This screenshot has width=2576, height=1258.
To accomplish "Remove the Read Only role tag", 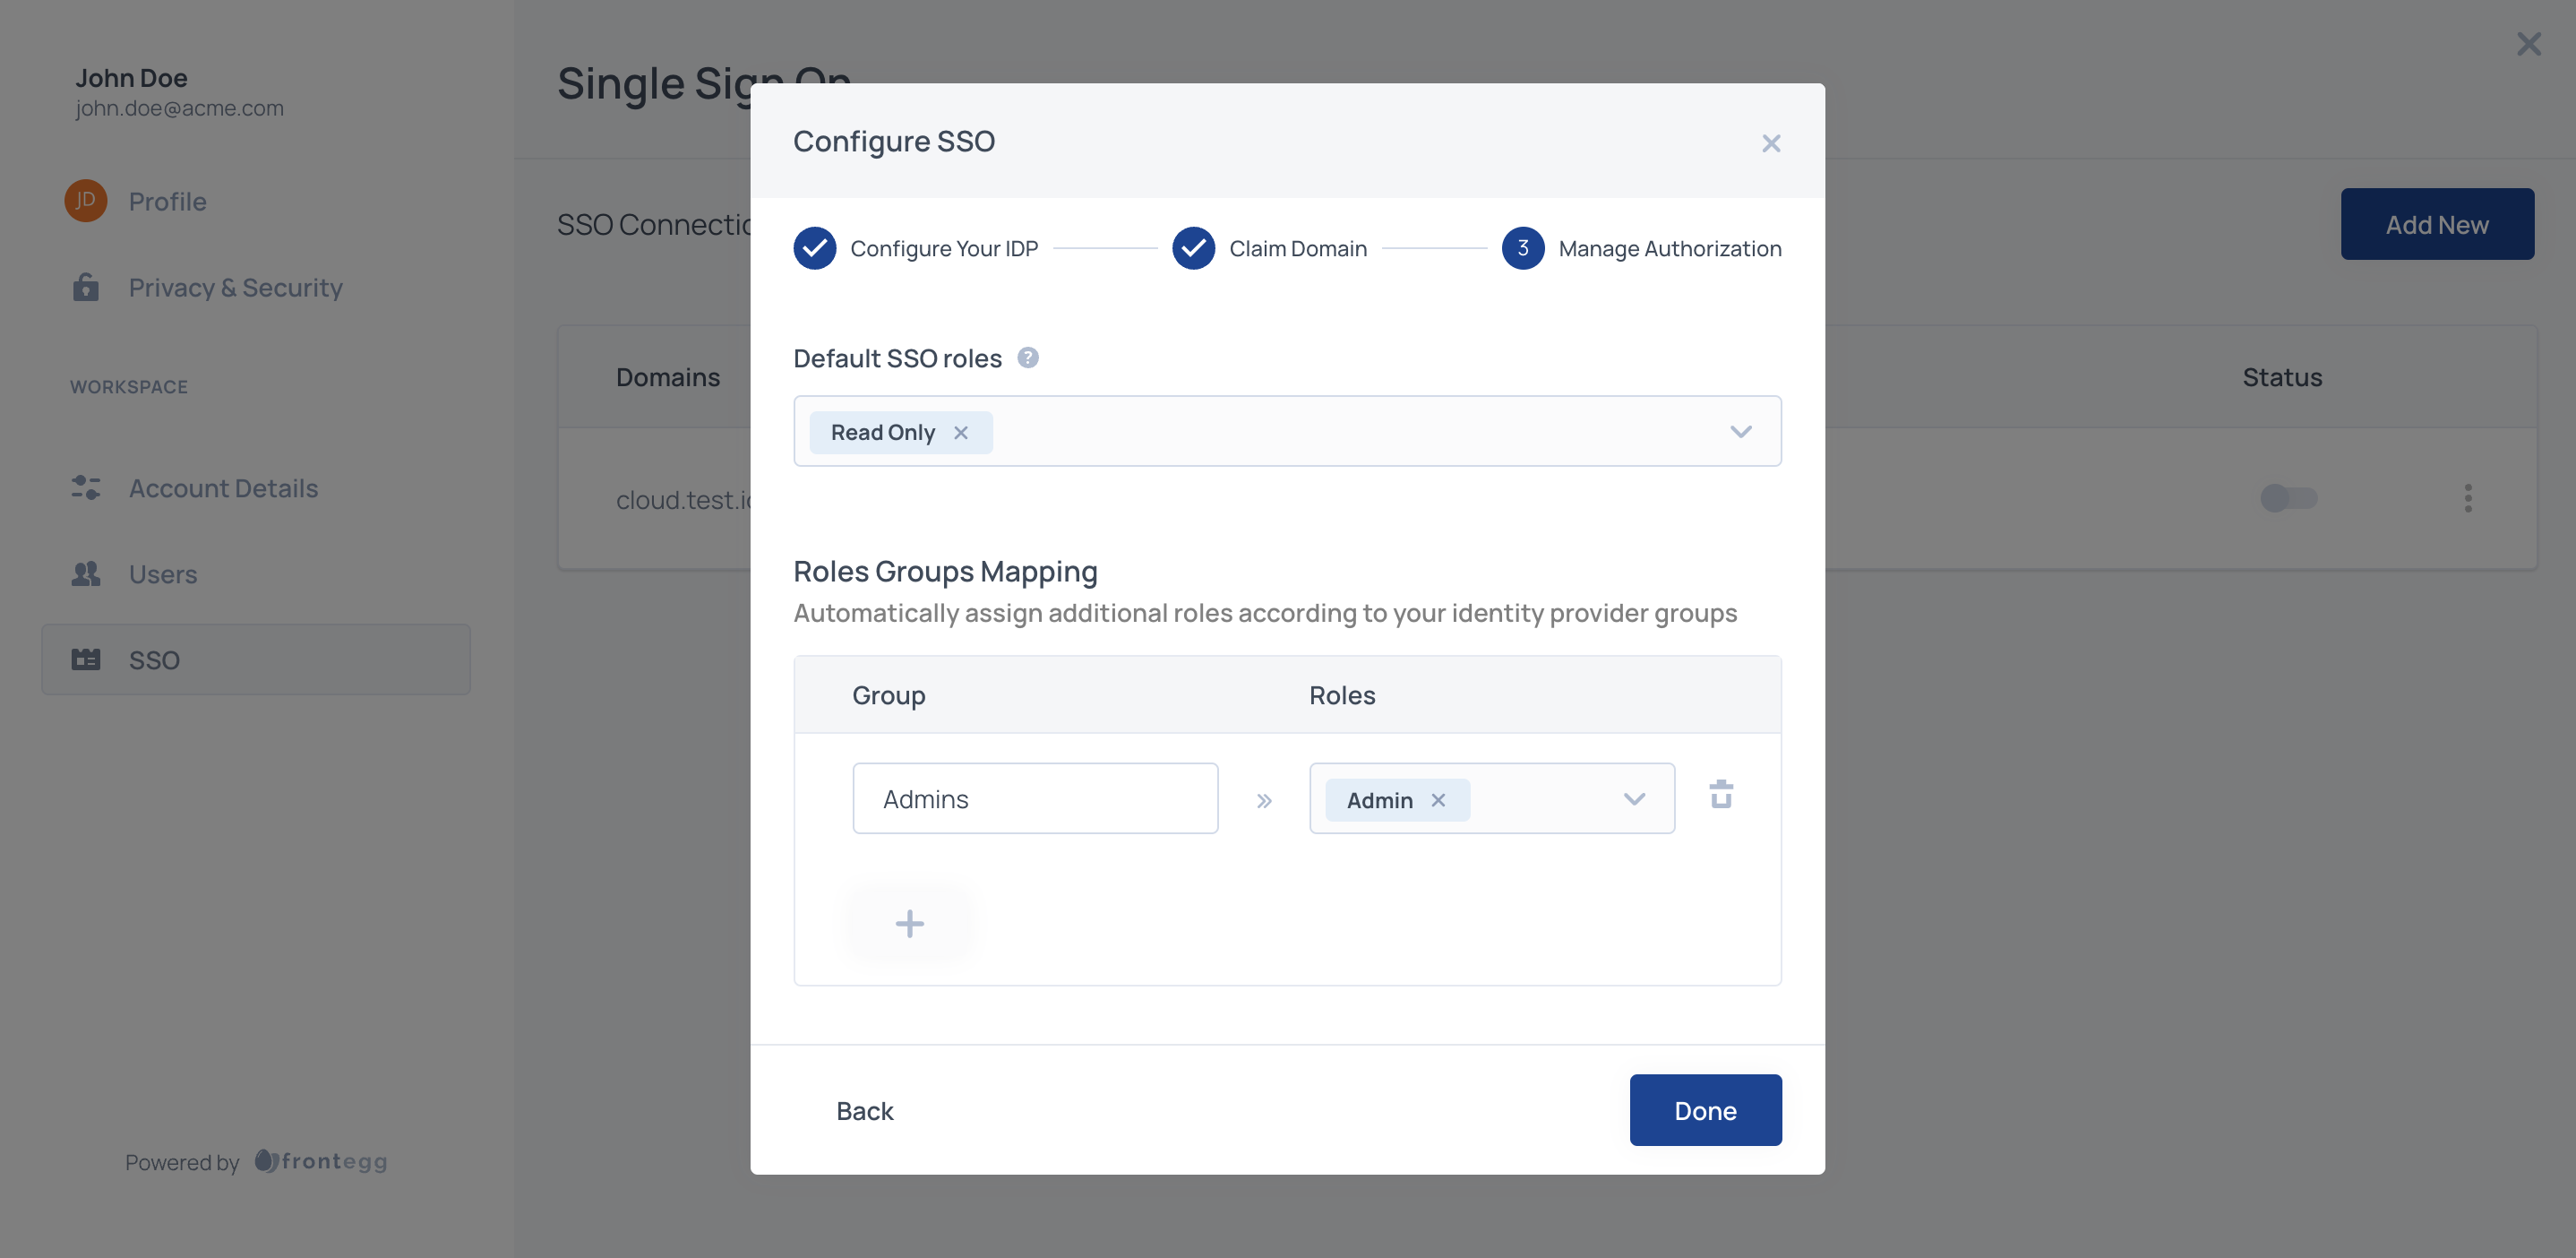I will [x=960, y=433].
